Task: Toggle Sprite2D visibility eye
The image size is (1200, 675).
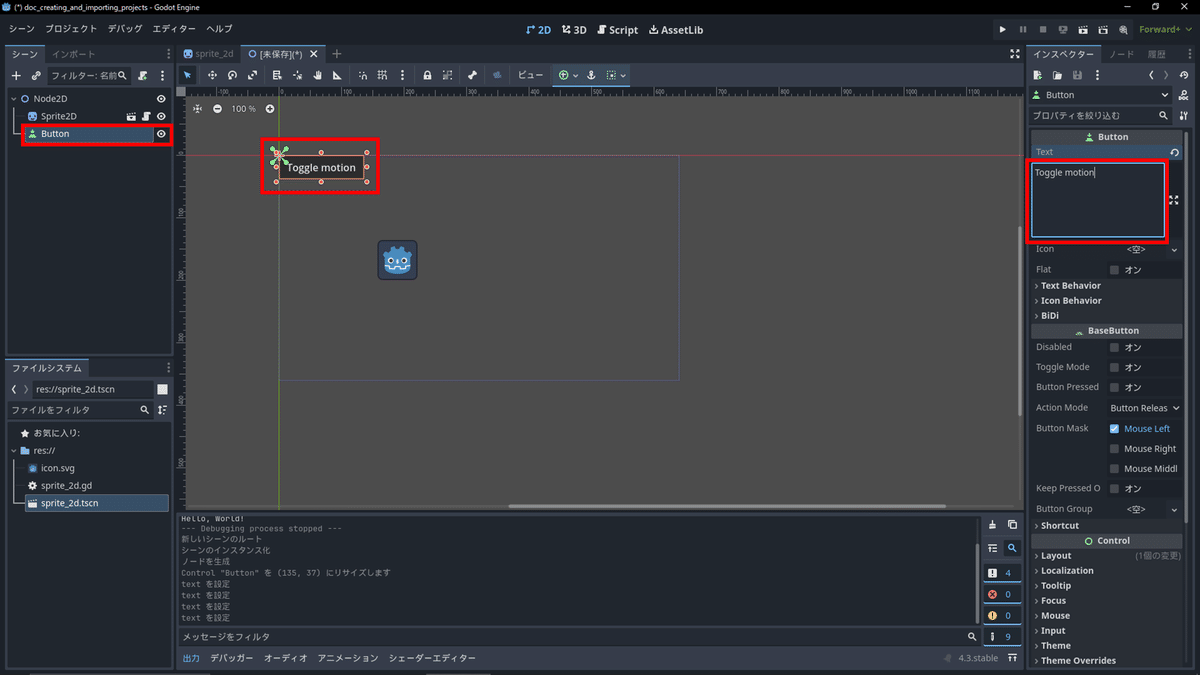Action: (161, 116)
